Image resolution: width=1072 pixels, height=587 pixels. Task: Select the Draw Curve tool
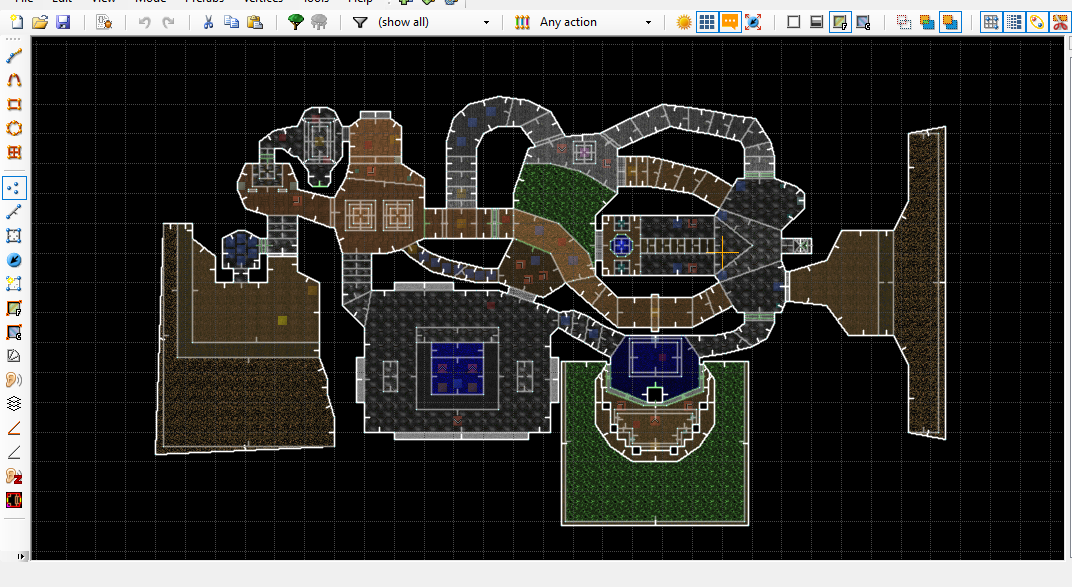point(14,80)
